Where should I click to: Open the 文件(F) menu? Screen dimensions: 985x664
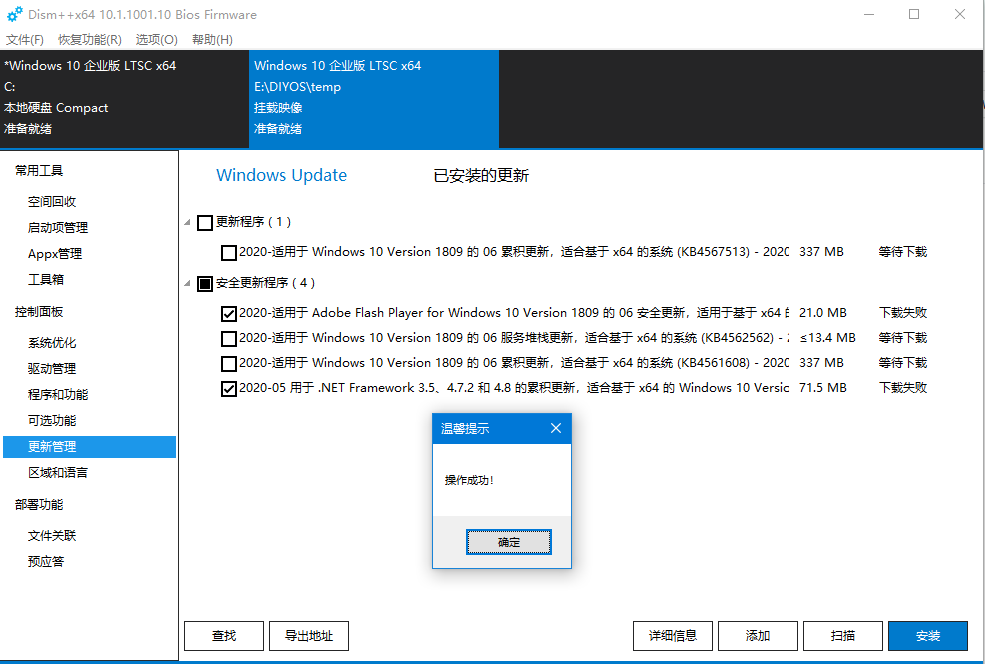point(24,40)
